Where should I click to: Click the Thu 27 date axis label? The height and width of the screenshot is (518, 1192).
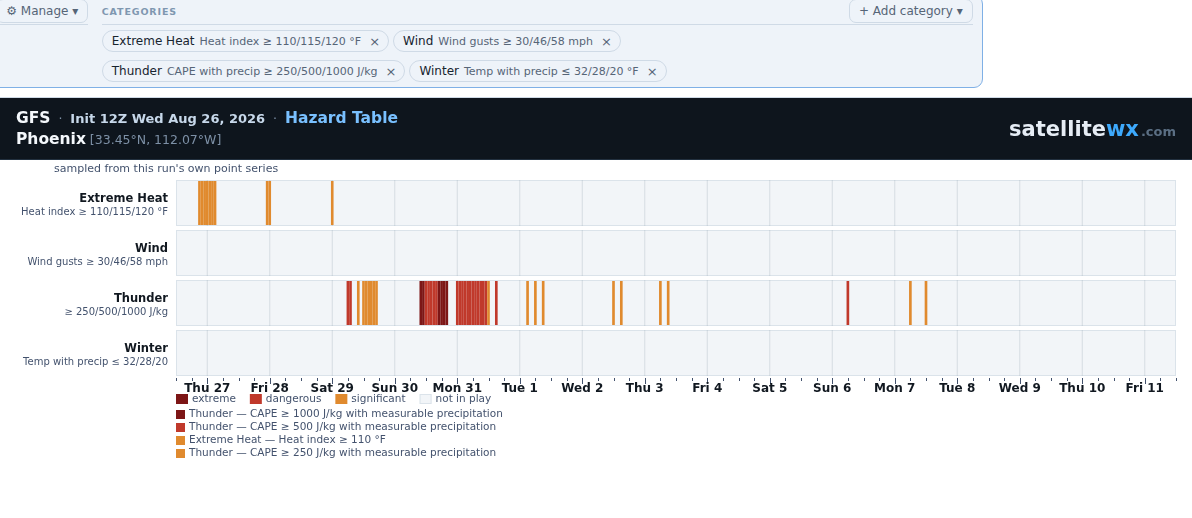(207, 388)
